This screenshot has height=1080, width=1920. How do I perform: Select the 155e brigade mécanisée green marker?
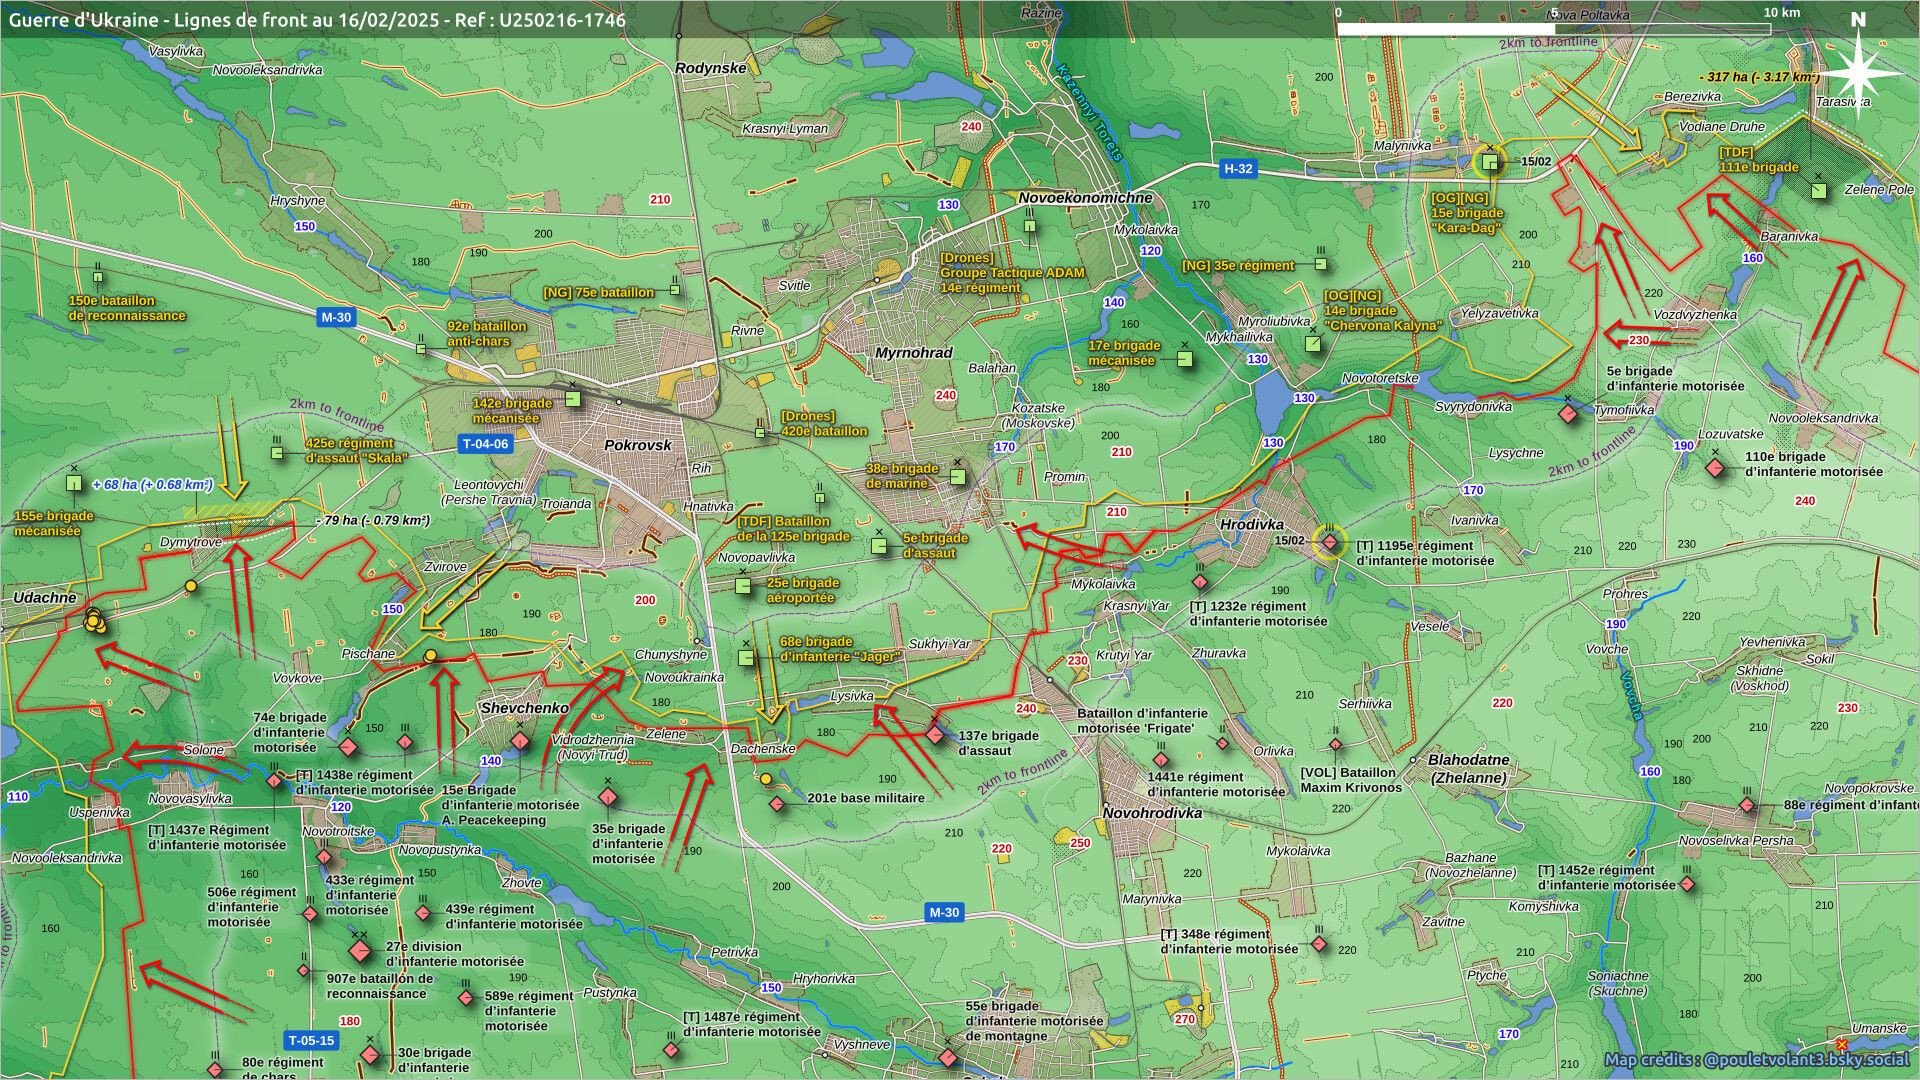point(74,484)
